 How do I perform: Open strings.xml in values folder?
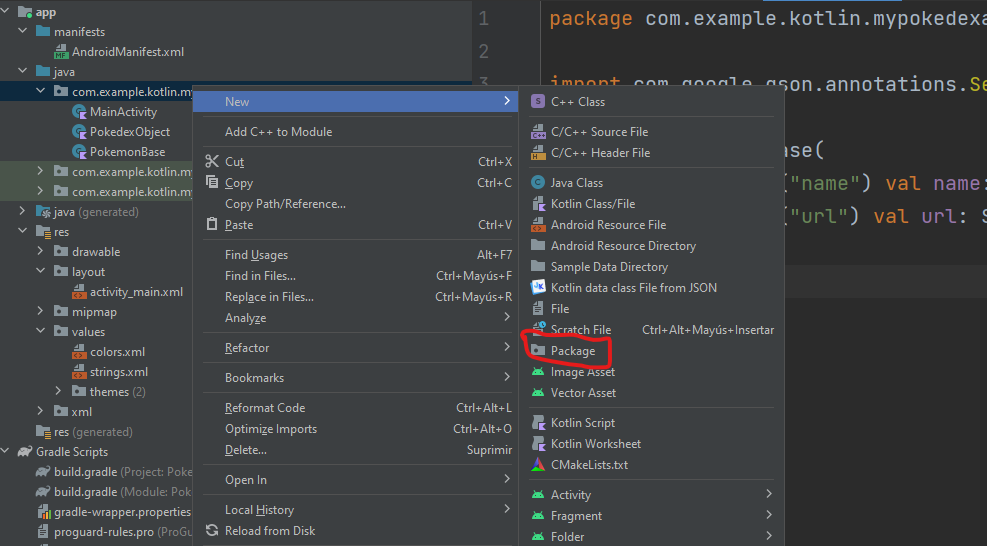[118, 372]
